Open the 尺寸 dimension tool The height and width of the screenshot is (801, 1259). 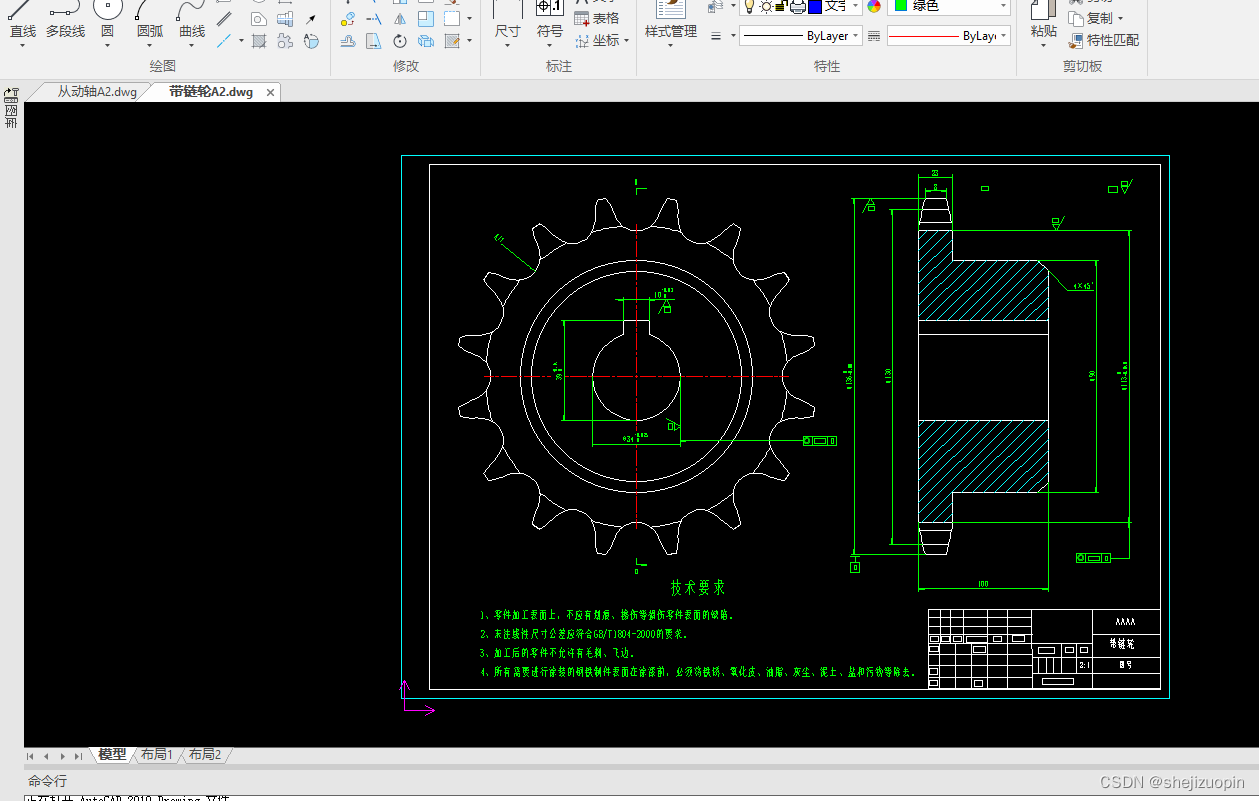507,22
